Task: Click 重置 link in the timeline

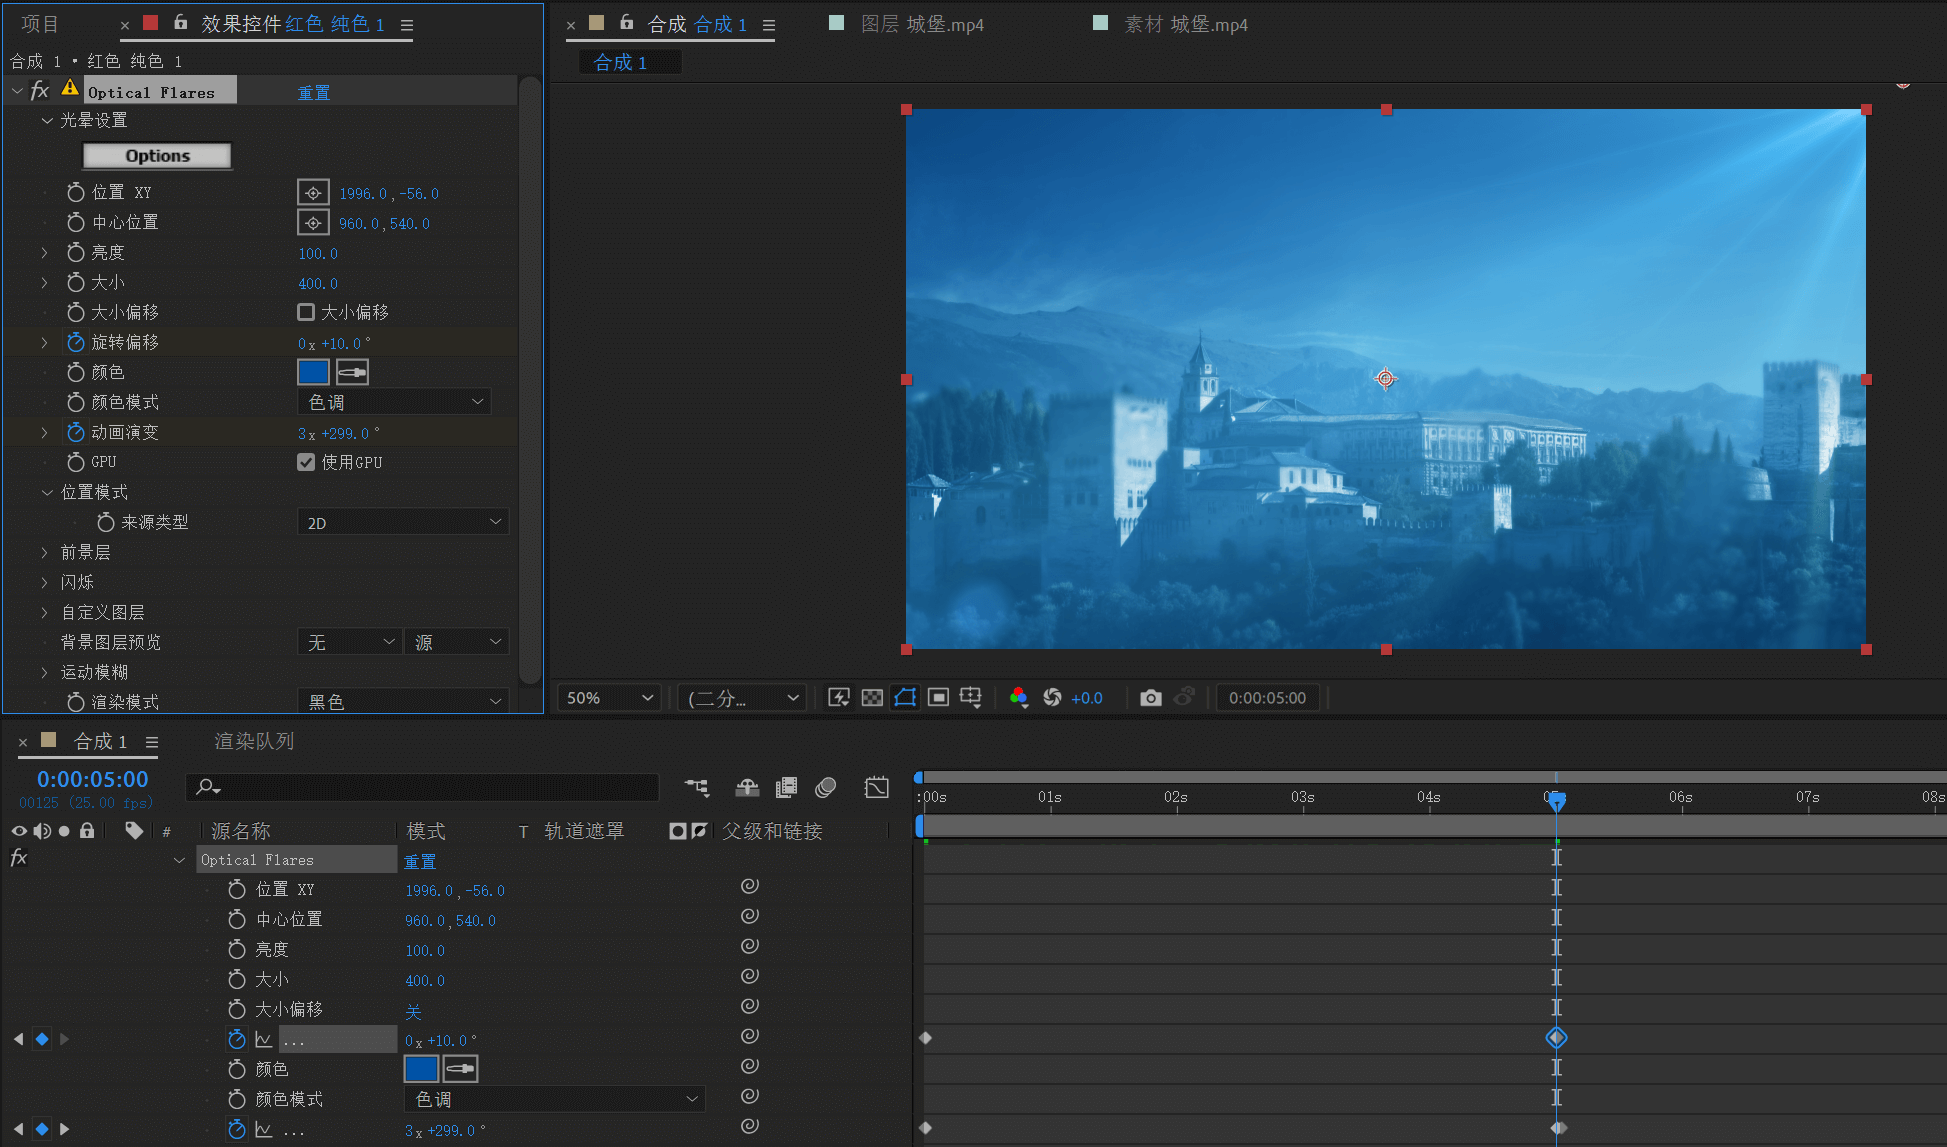Action: pos(420,861)
